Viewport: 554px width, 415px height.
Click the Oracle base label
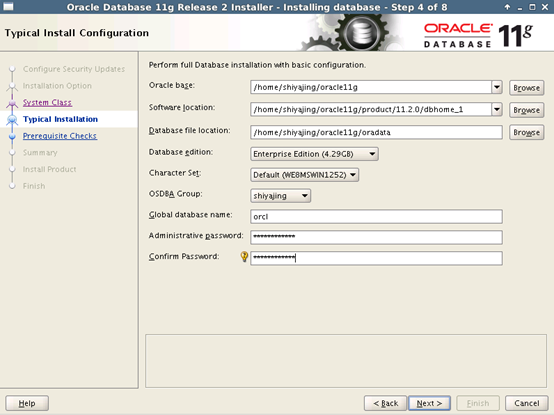[172, 85]
